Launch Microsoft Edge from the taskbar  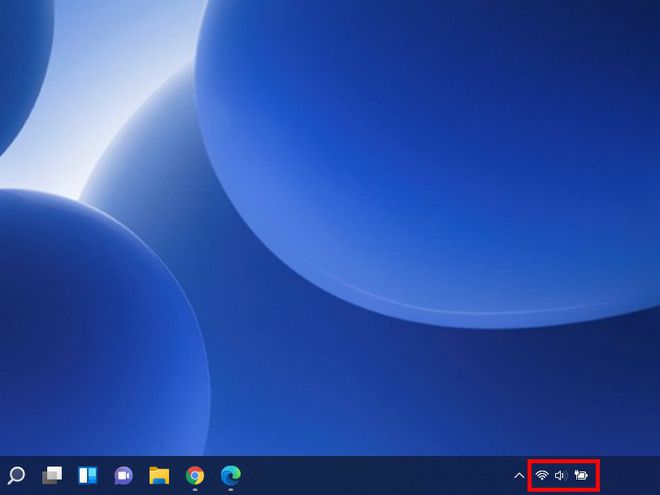(231, 476)
